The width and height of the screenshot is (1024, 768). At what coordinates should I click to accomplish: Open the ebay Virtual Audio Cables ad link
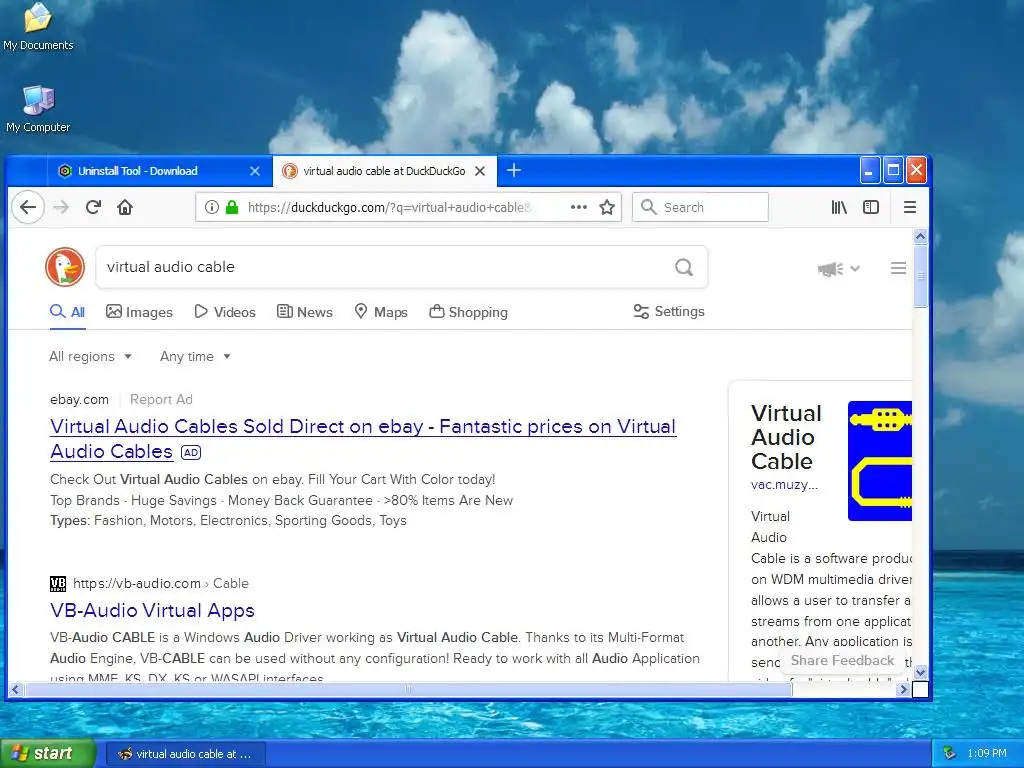coord(363,439)
